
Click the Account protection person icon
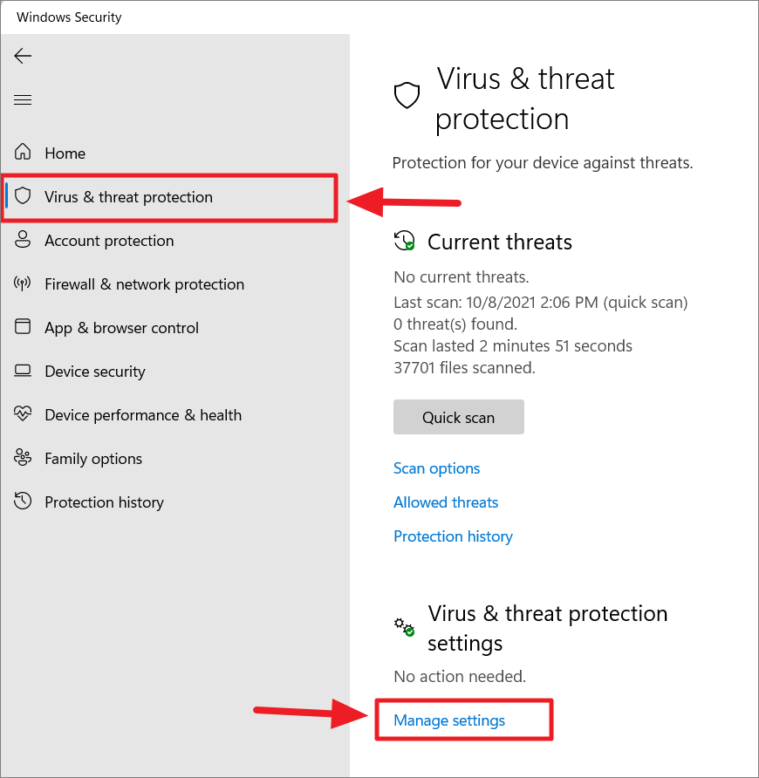click(x=23, y=239)
